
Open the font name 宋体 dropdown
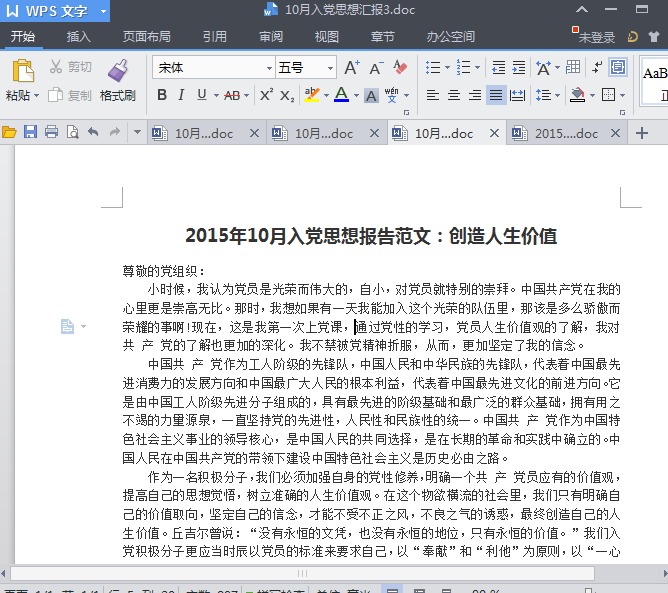click(269, 68)
